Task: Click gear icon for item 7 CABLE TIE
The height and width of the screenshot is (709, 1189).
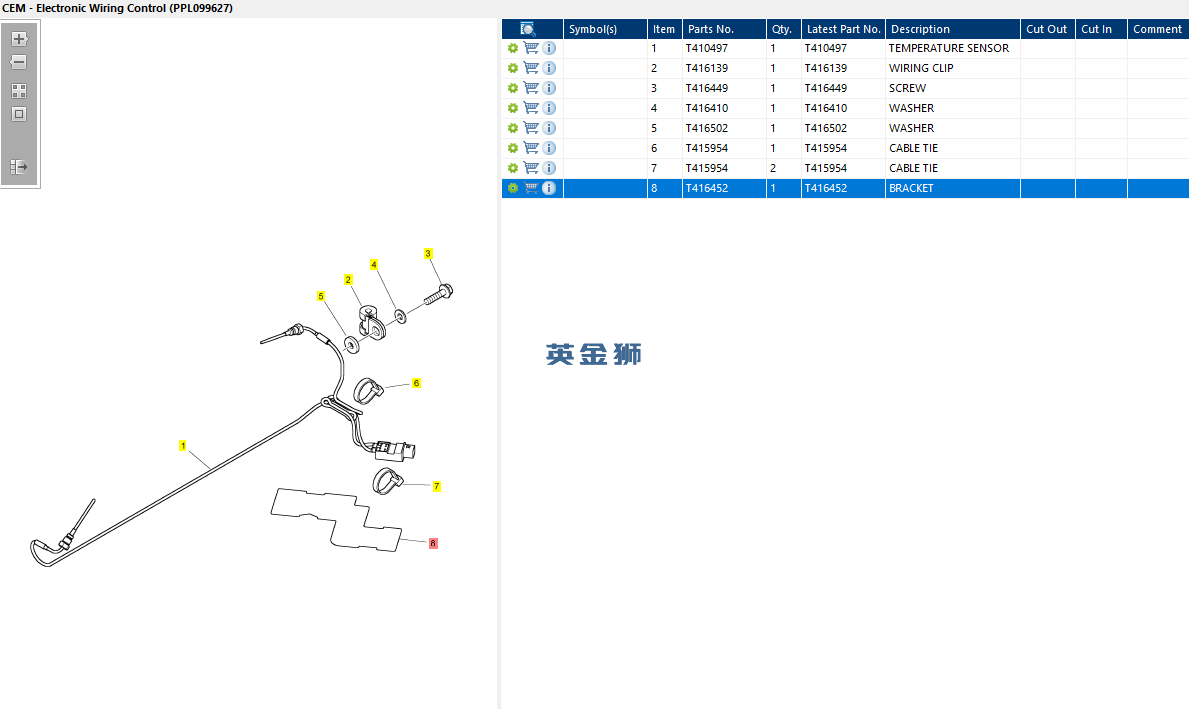Action: point(513,168)
